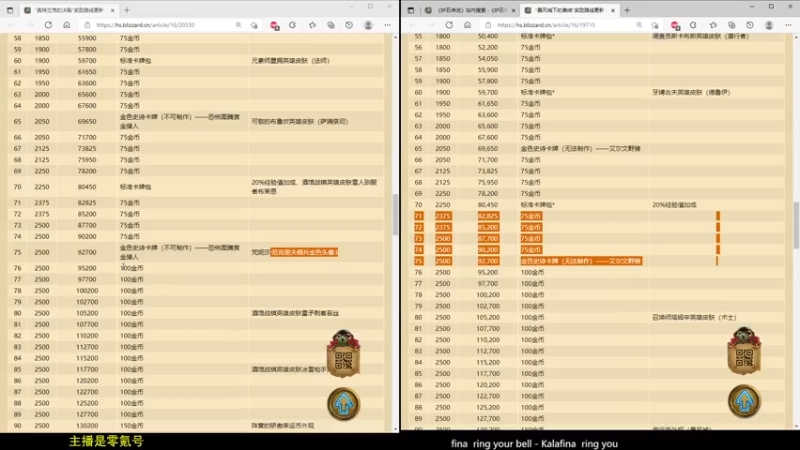Open Collections in left window toolbar
Image resolution: width=800 pixels, height=450 pixels.
click(331, 25)
